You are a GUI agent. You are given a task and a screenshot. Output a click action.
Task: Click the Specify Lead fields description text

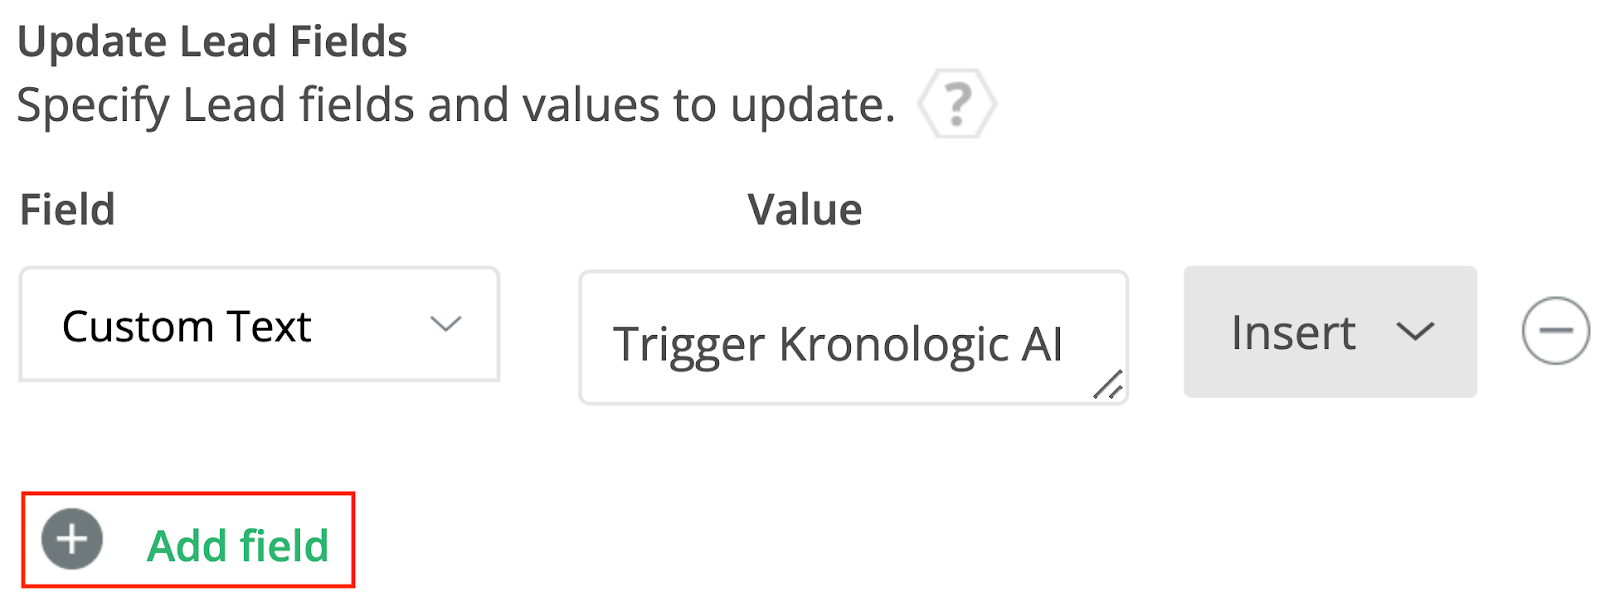(455, 105)
